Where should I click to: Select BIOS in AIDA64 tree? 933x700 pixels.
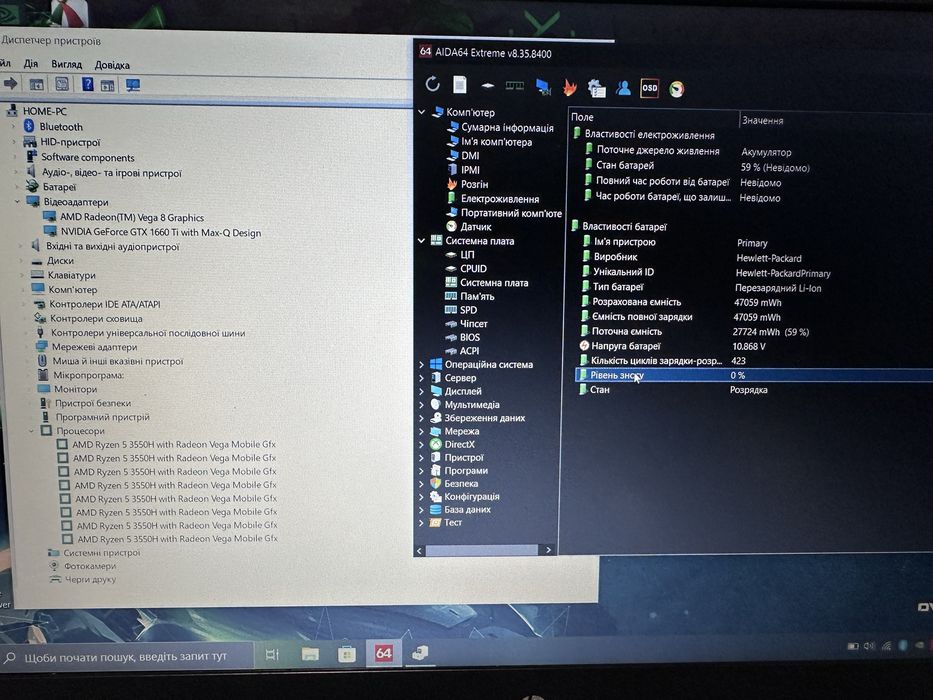pos(469,337)
